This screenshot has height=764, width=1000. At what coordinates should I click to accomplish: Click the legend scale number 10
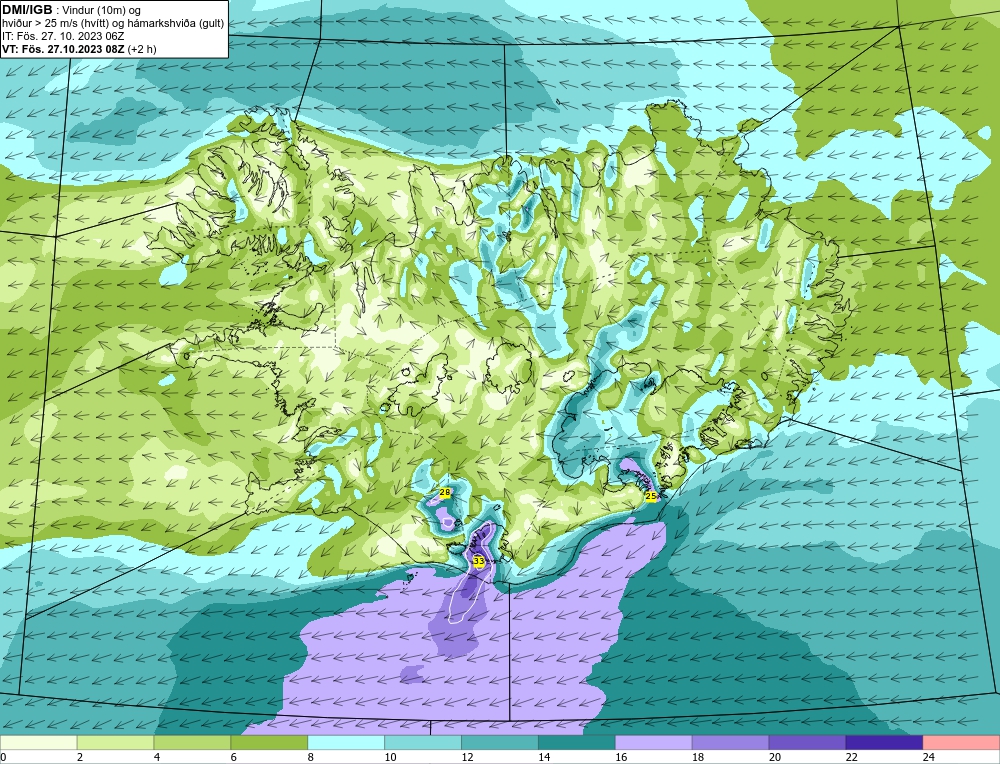coord(390,757)
